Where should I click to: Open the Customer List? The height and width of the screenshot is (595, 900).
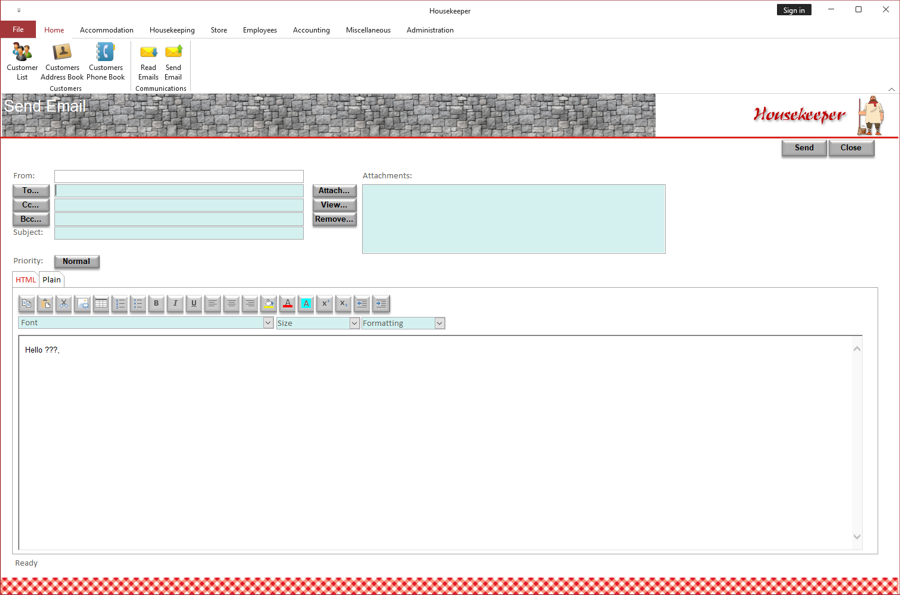coord(22,61)
